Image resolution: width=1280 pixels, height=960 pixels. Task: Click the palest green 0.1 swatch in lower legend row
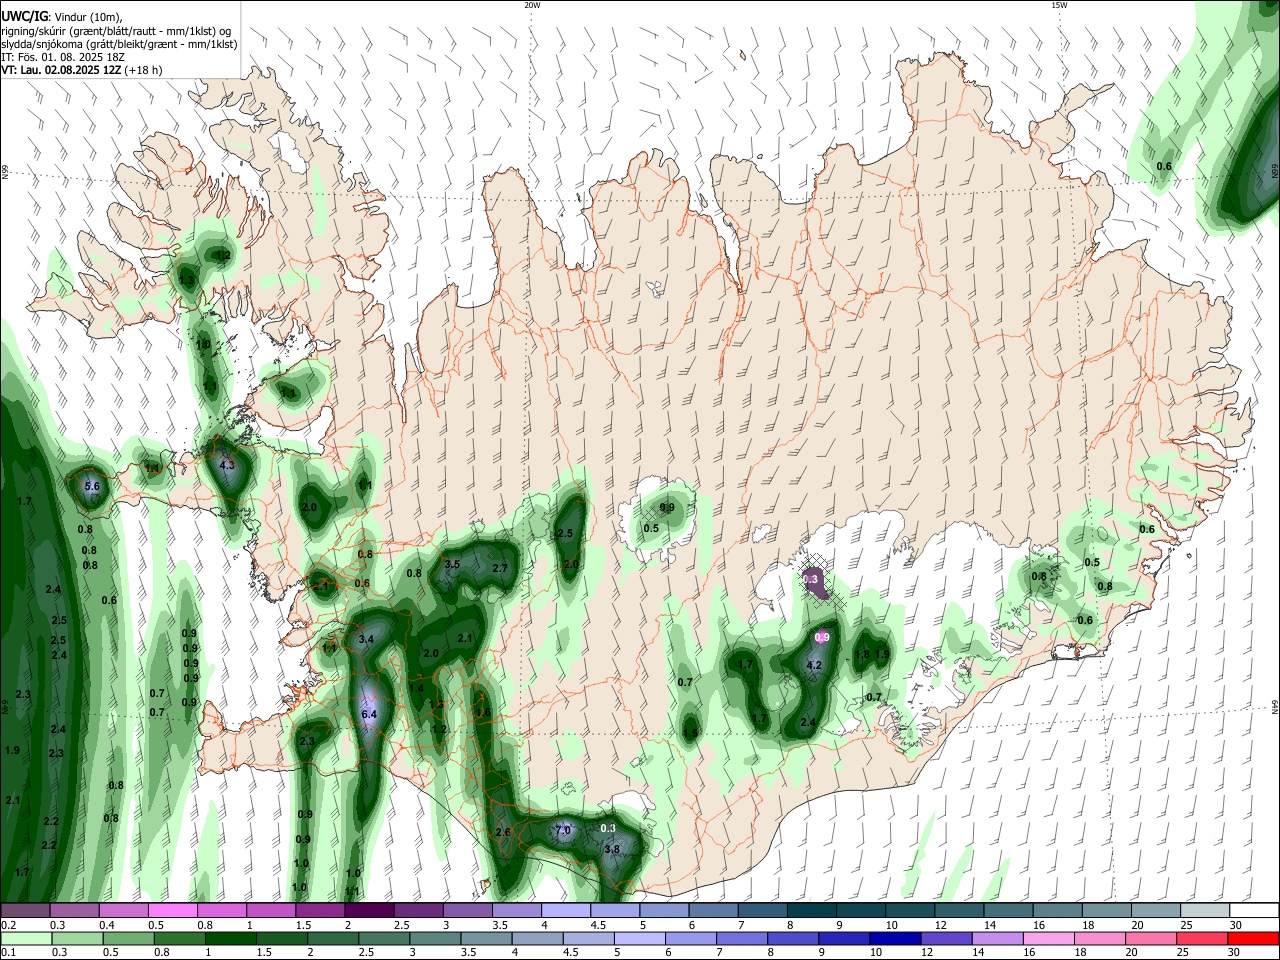point(26,938)
